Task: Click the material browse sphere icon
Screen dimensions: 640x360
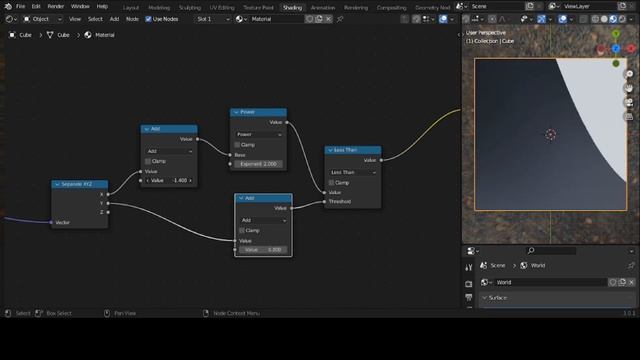Action: coord(240,19)
